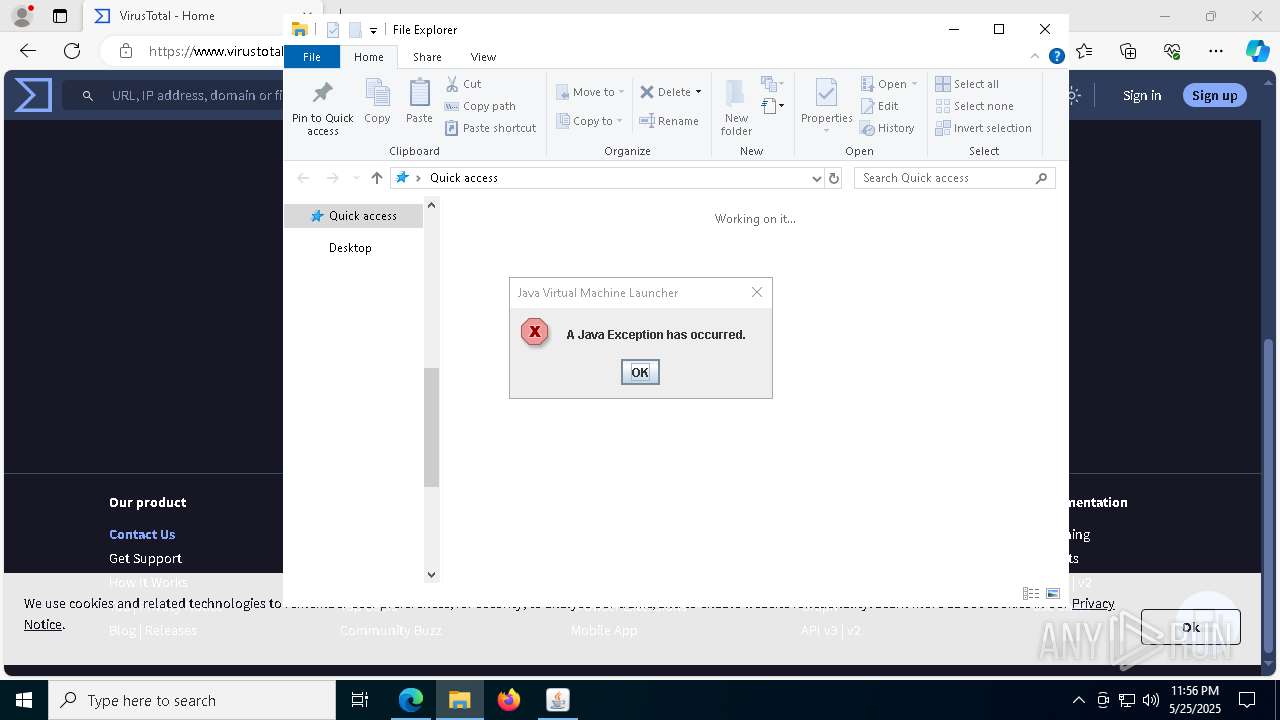Click the VirusTotal logo icon
This screenshot has height=720, width=1280.
point(33,95)
